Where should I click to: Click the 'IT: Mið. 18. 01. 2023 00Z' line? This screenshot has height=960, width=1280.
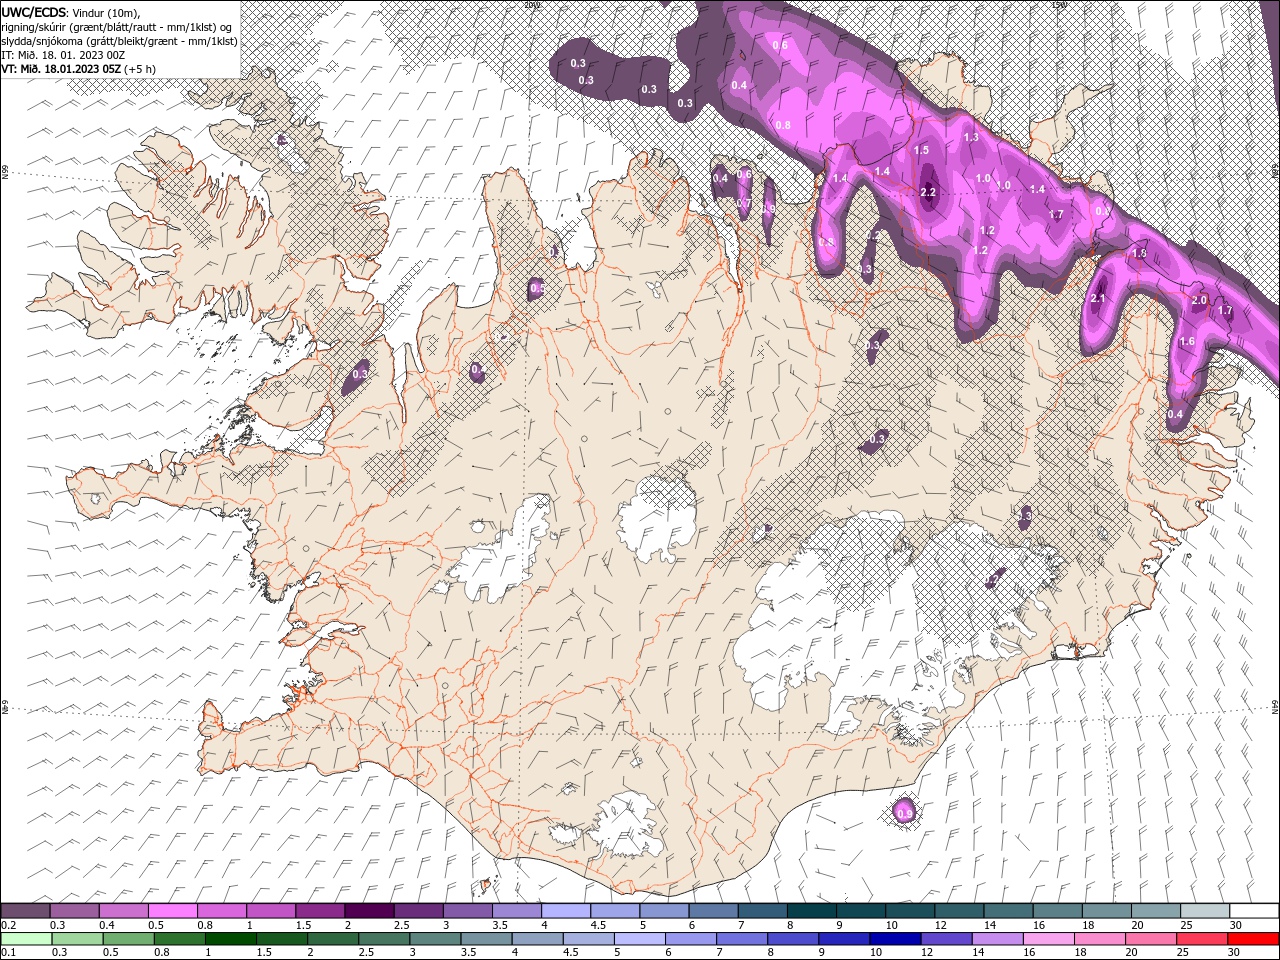(x=63, y=55)
